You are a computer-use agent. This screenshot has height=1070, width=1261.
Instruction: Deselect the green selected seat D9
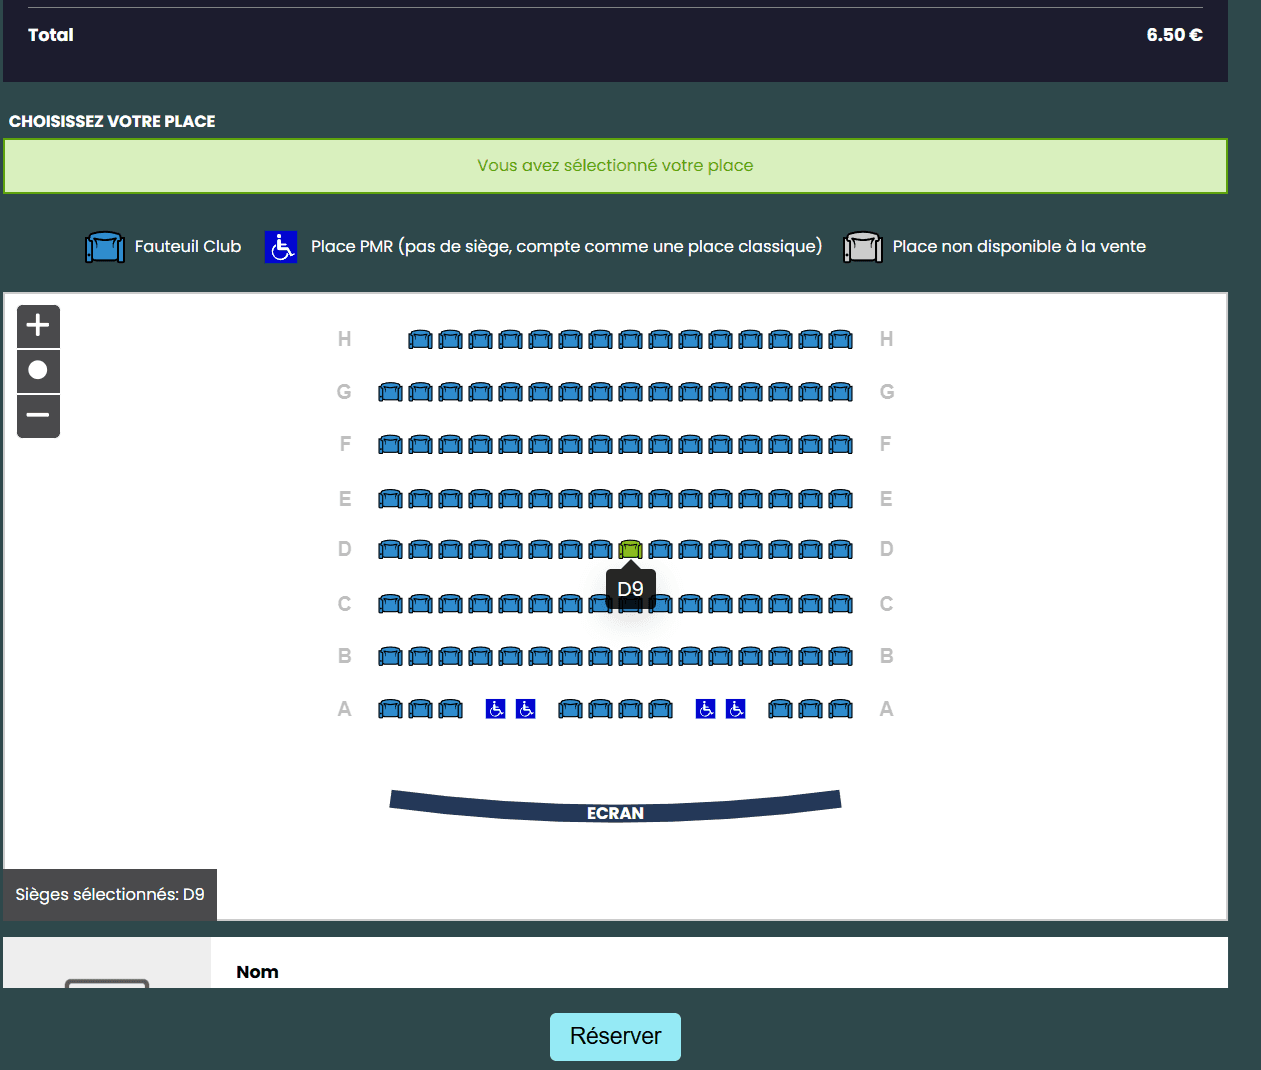point(630,549)
